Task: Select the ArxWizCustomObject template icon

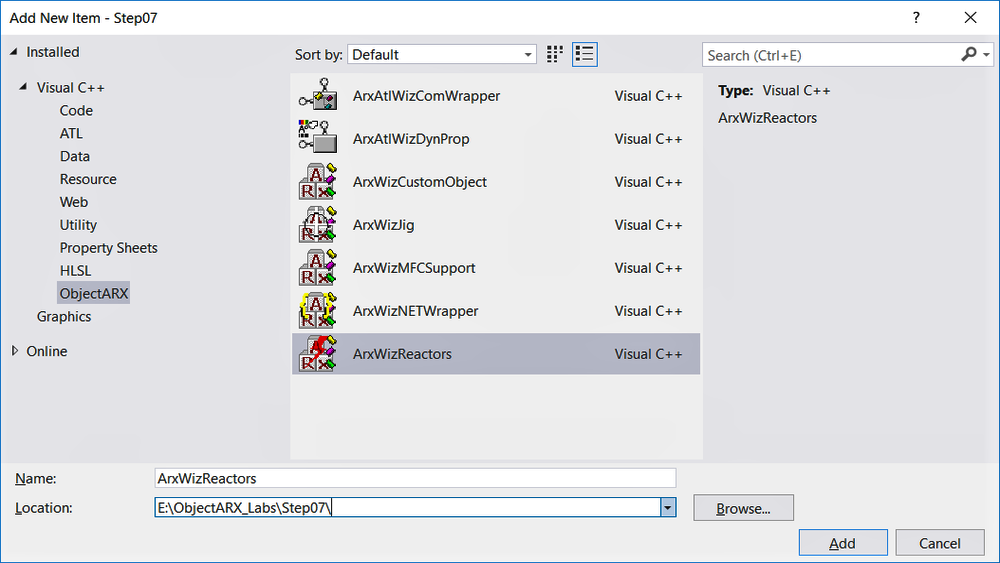Action: (x=318, y=182)
